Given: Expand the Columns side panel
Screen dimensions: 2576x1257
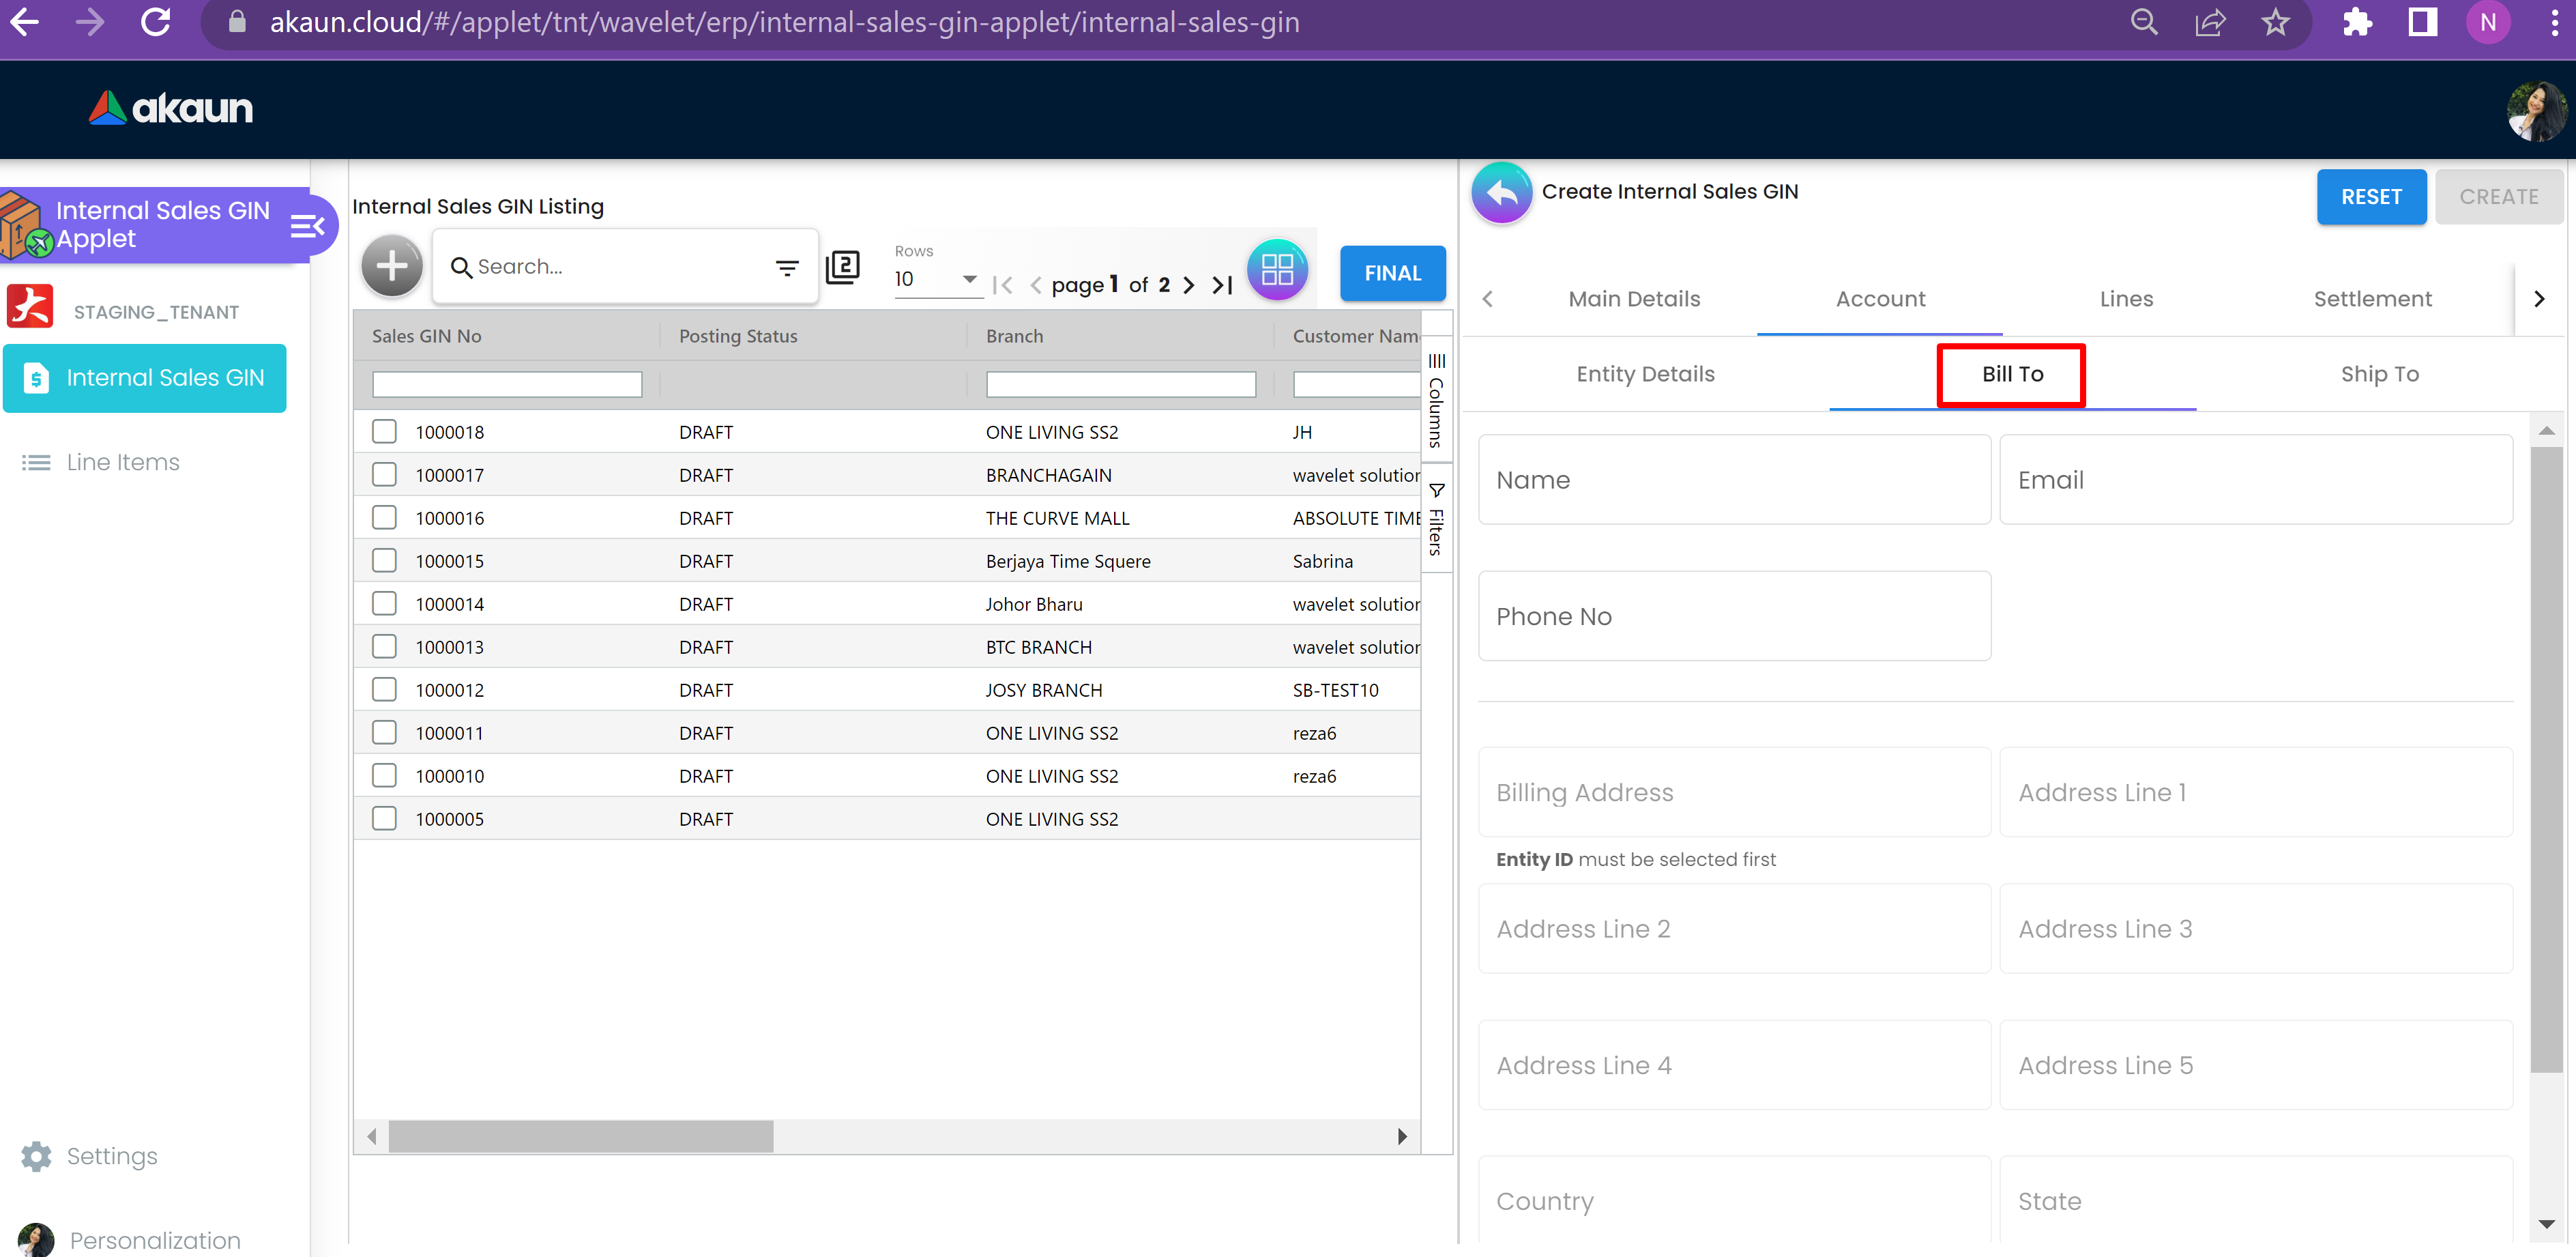Looking at the screenshot, I should pyautogui.click(x=1436, y=400).
